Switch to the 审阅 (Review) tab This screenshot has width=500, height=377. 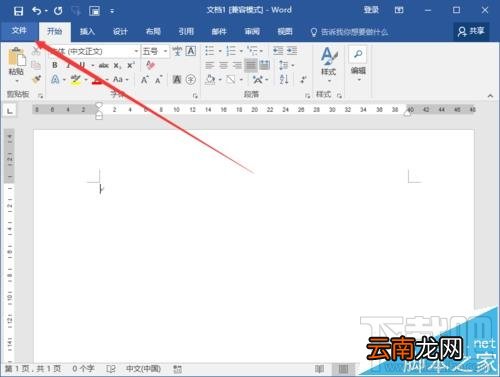(252, 32)
